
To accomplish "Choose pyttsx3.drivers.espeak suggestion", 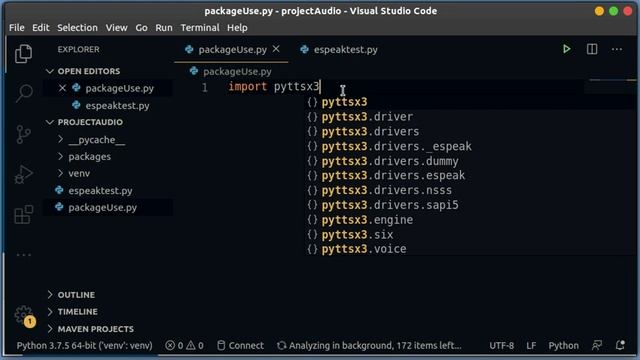I will tap(471, 176).
